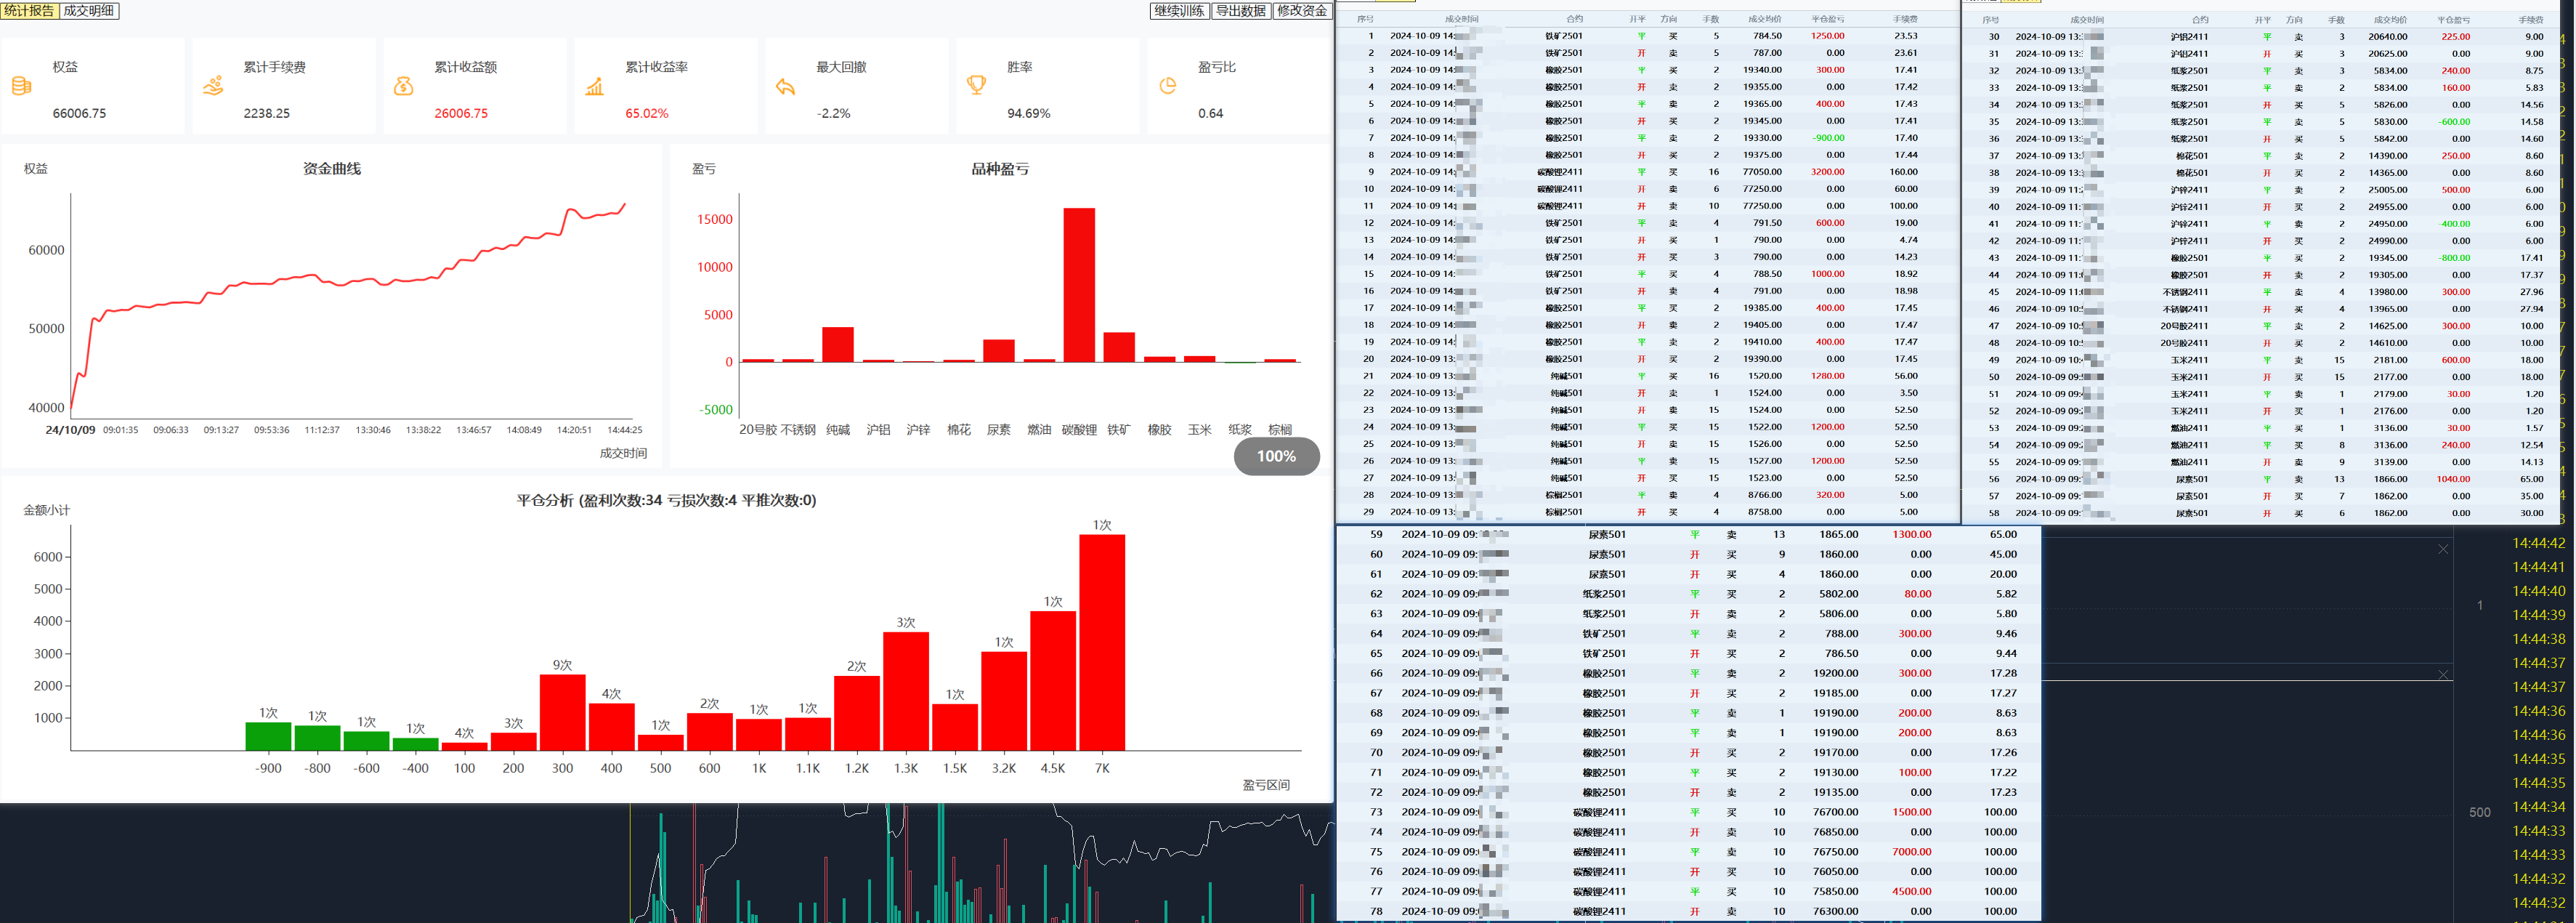Click 累计收益率 value 65.02%
Viewport: 2576px width, 923px height.
[x=647, y=113]
